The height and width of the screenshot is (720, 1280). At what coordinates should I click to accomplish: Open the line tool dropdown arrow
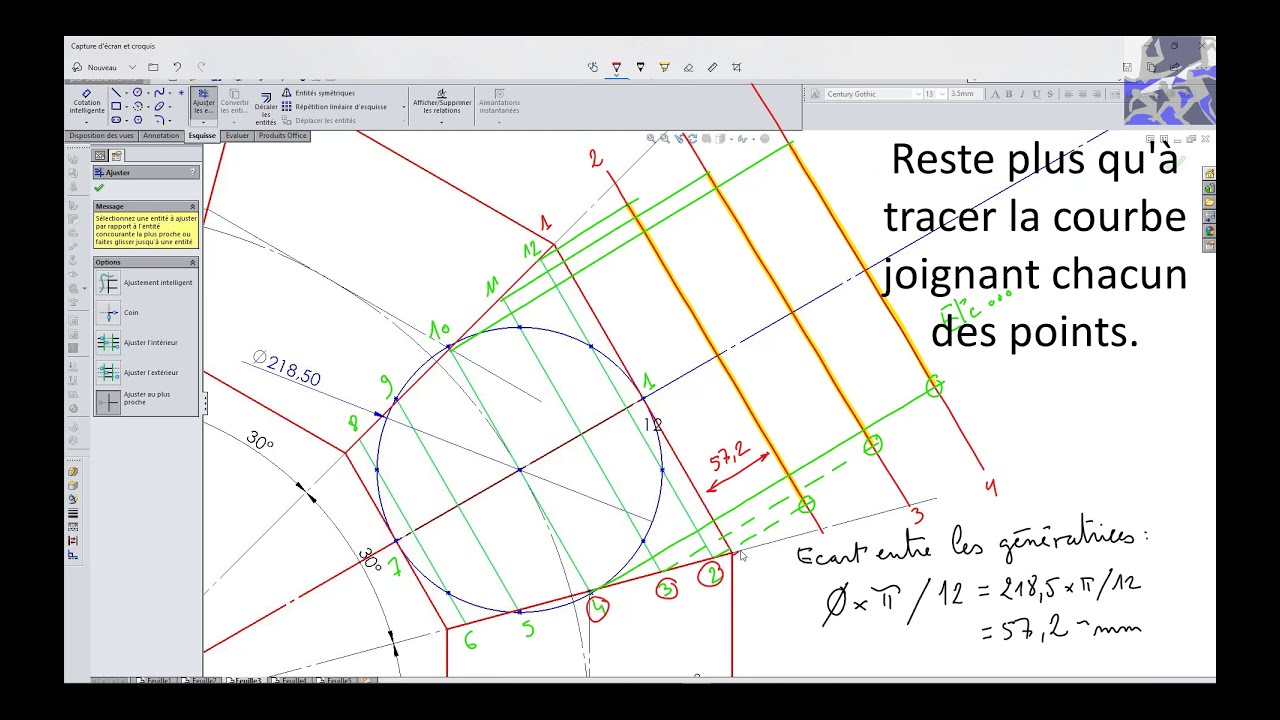pos(126,93)
